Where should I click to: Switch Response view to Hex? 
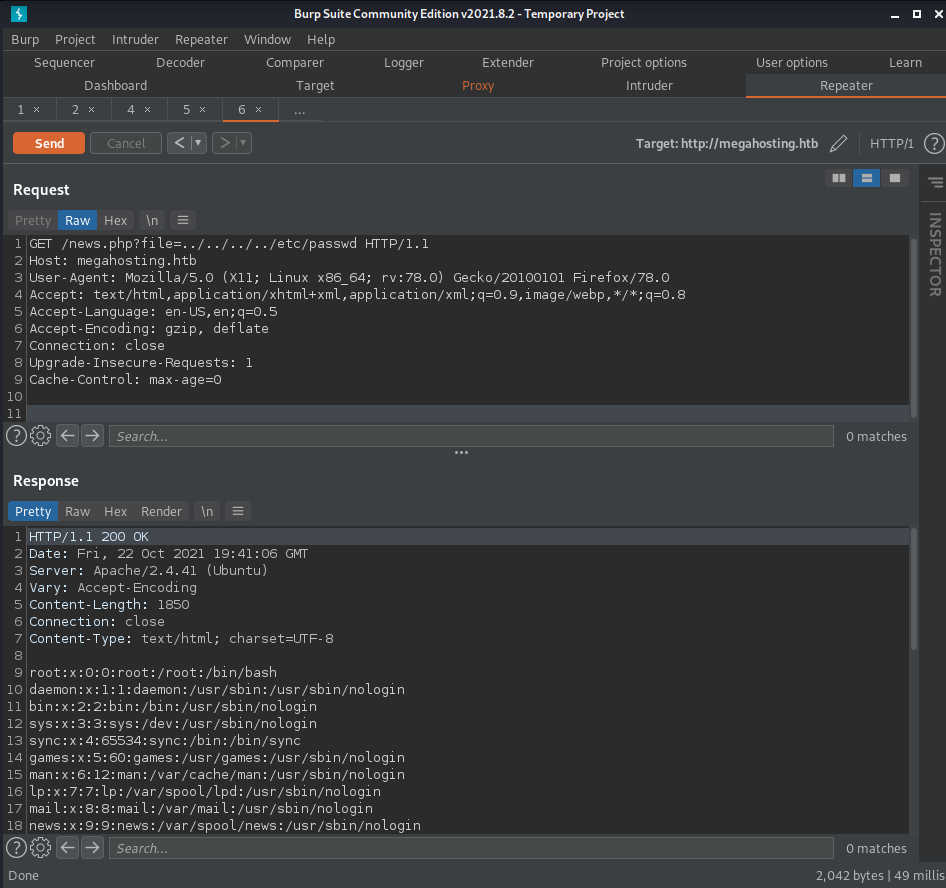point(115,511)
